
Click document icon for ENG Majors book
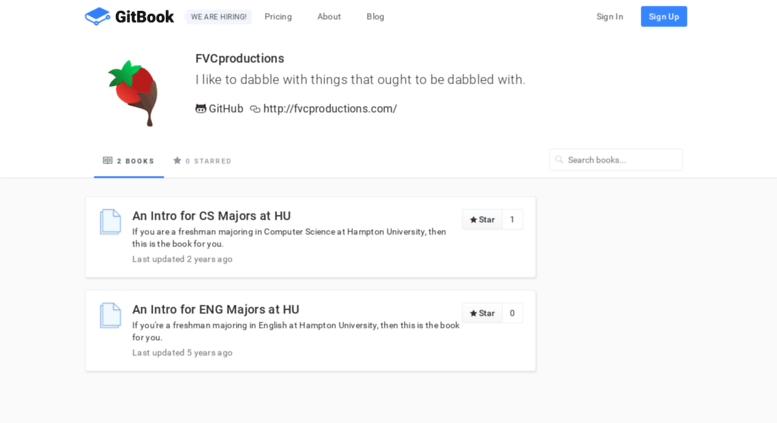pos(111,315)
